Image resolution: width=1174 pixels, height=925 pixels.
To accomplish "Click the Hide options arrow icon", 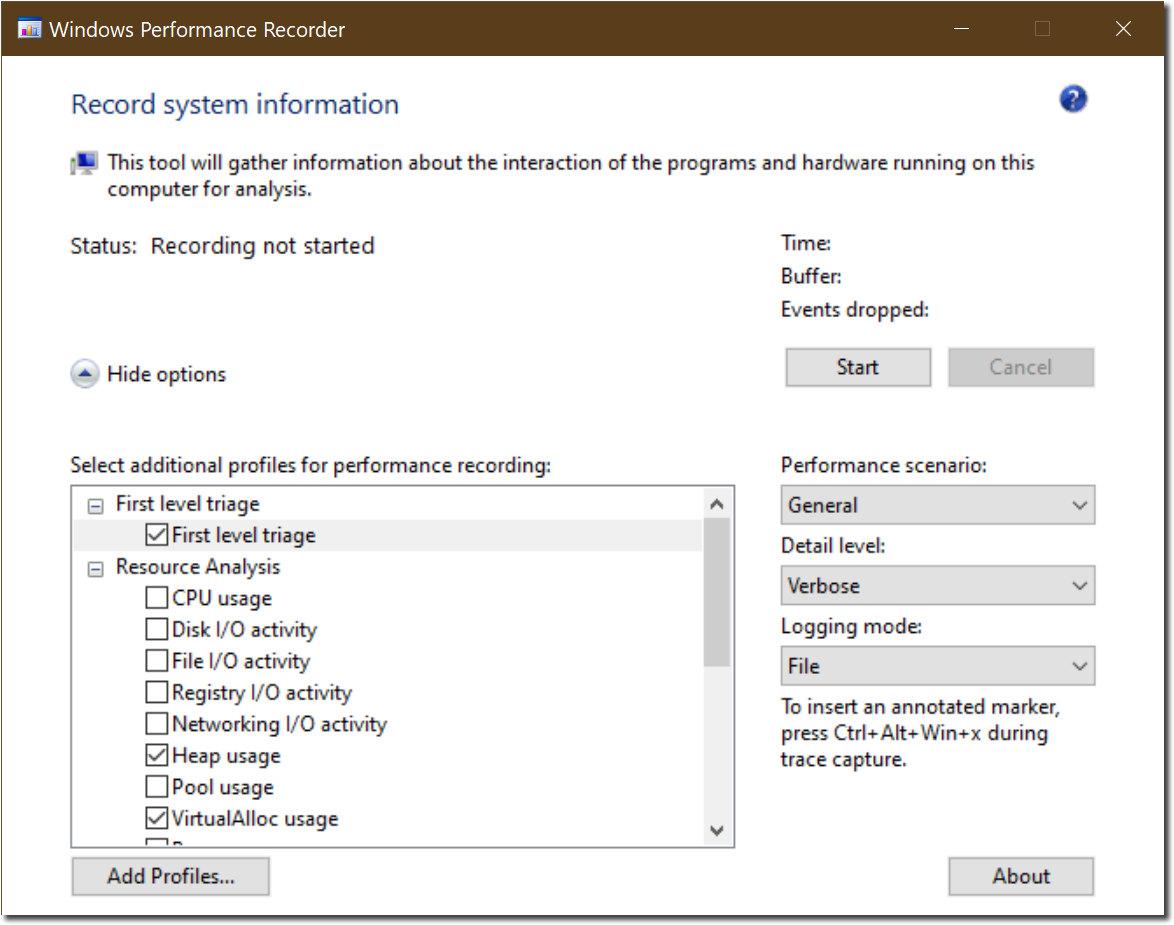I will (85, 375).
